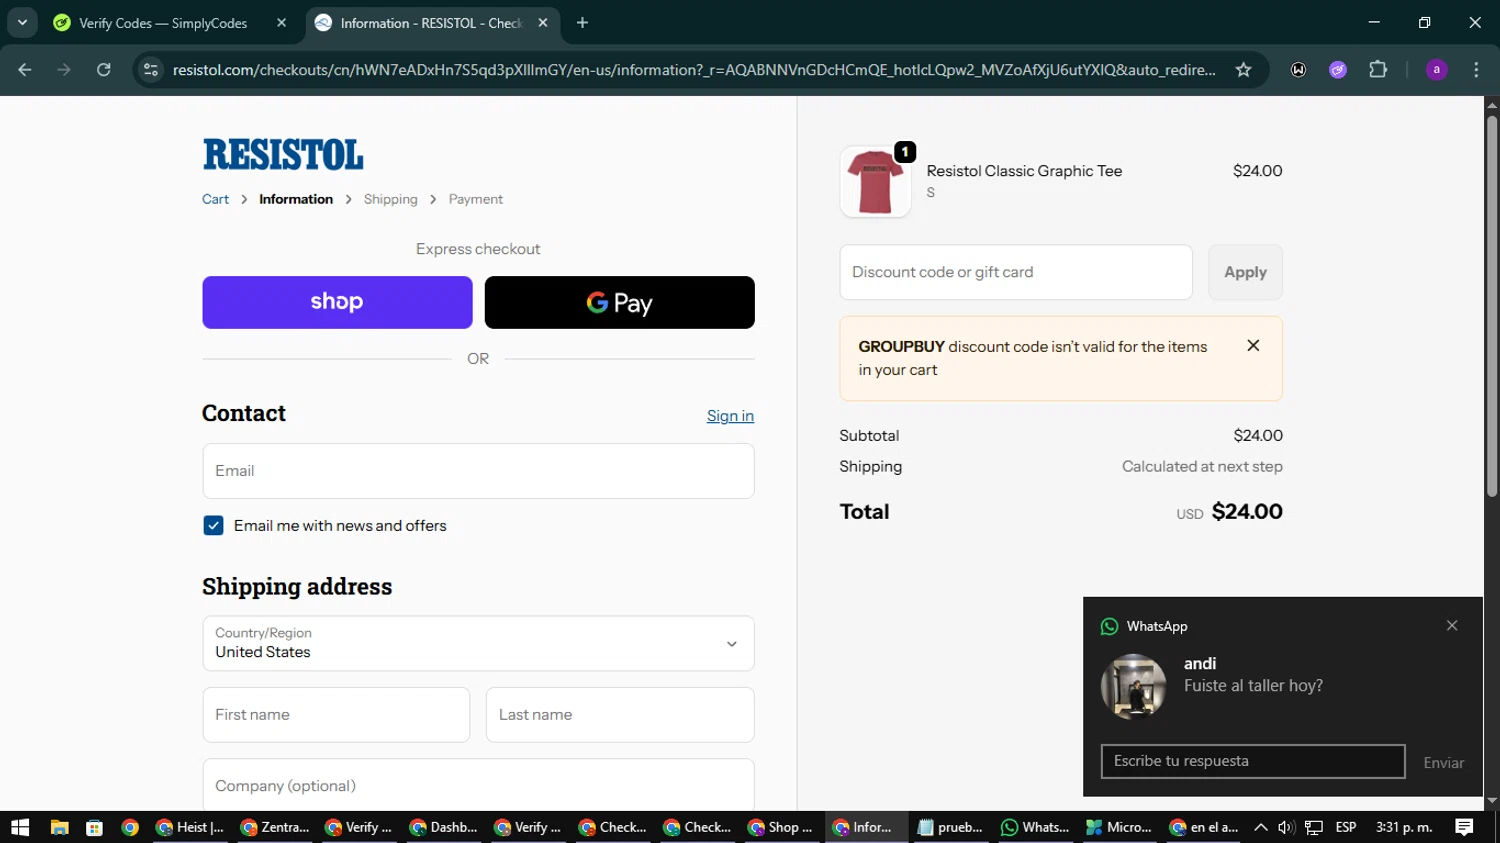
Task: Pay with Shop Pay express button
Action: (x=337, y=302)
